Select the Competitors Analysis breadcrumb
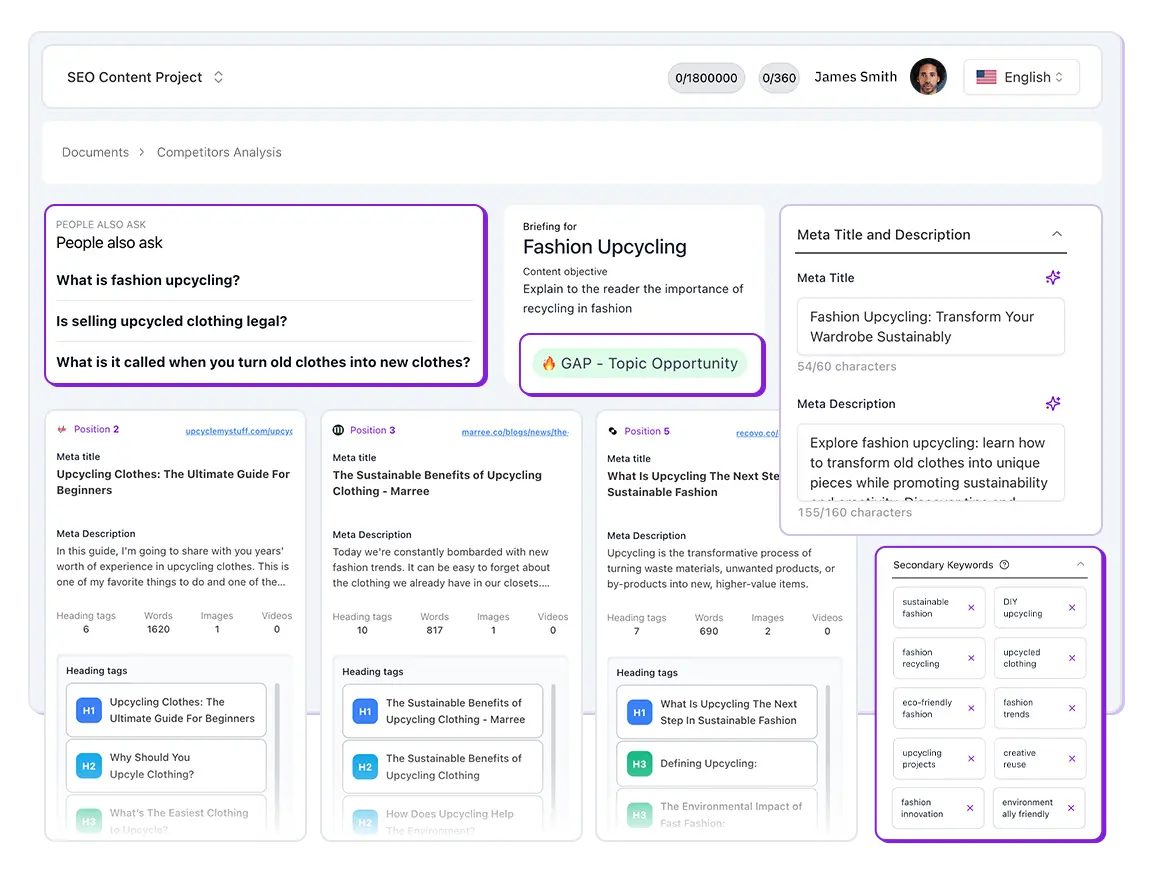 point(219,152)
